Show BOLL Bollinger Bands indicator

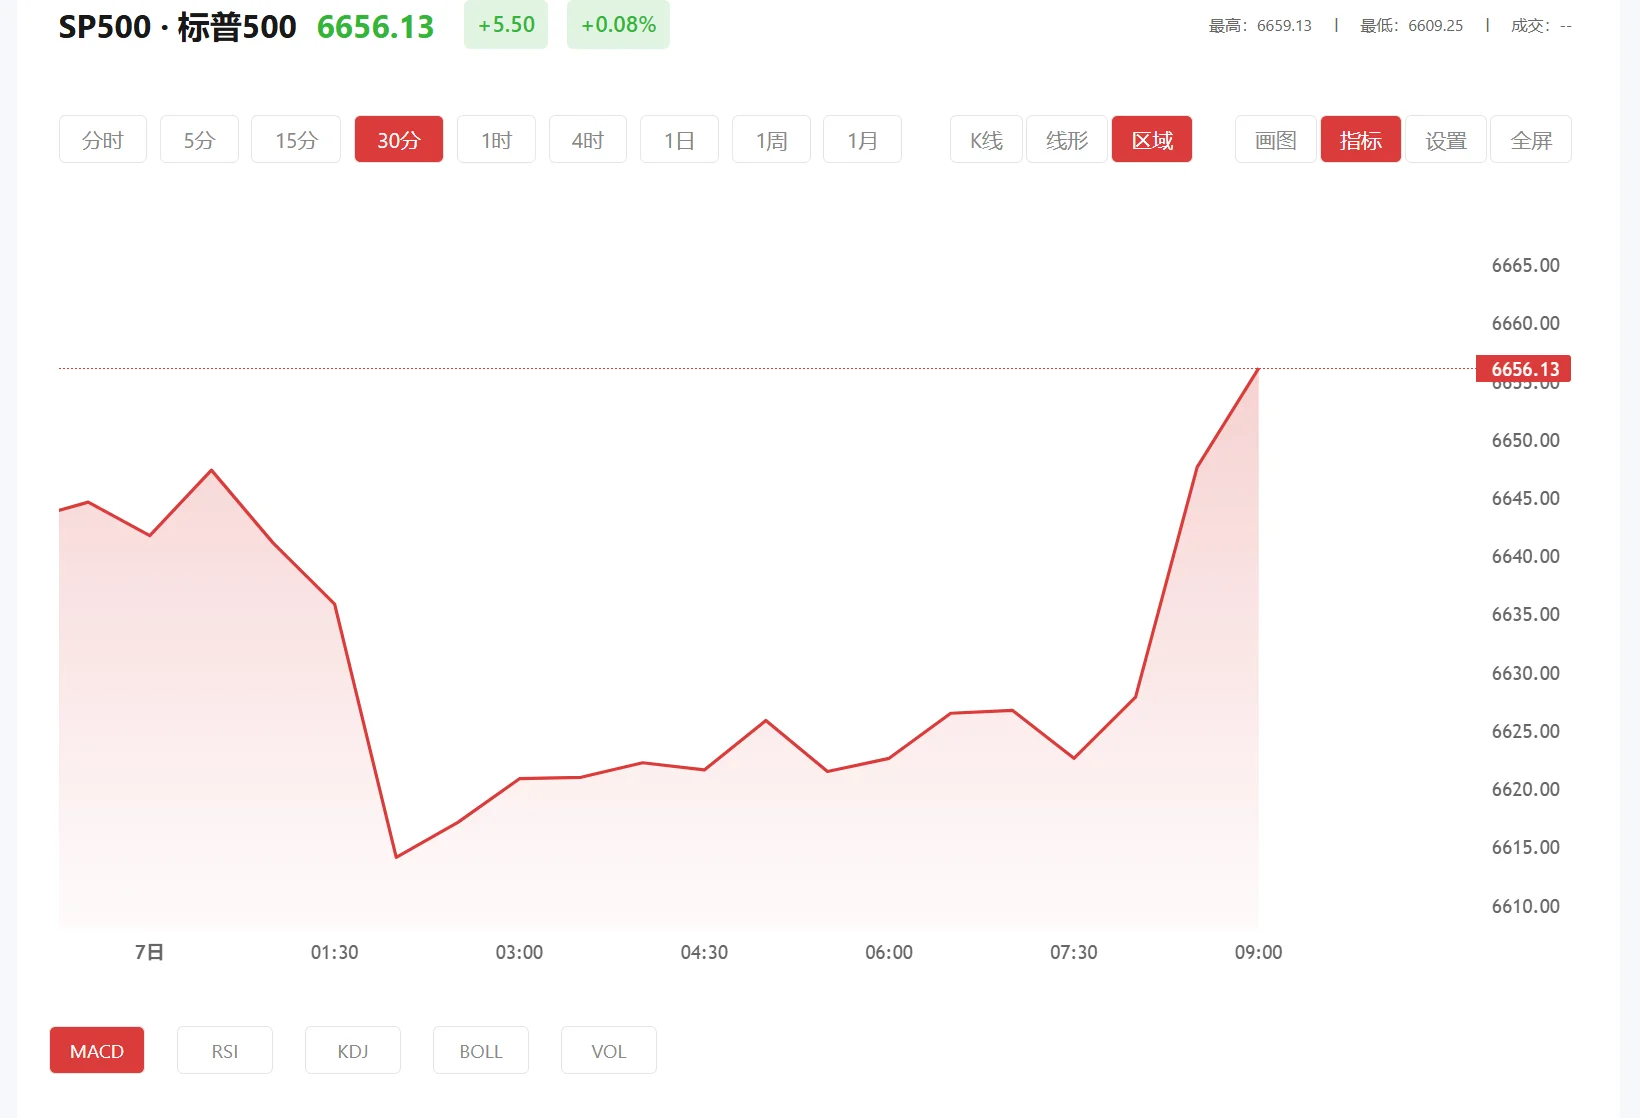pos(480,1050)
